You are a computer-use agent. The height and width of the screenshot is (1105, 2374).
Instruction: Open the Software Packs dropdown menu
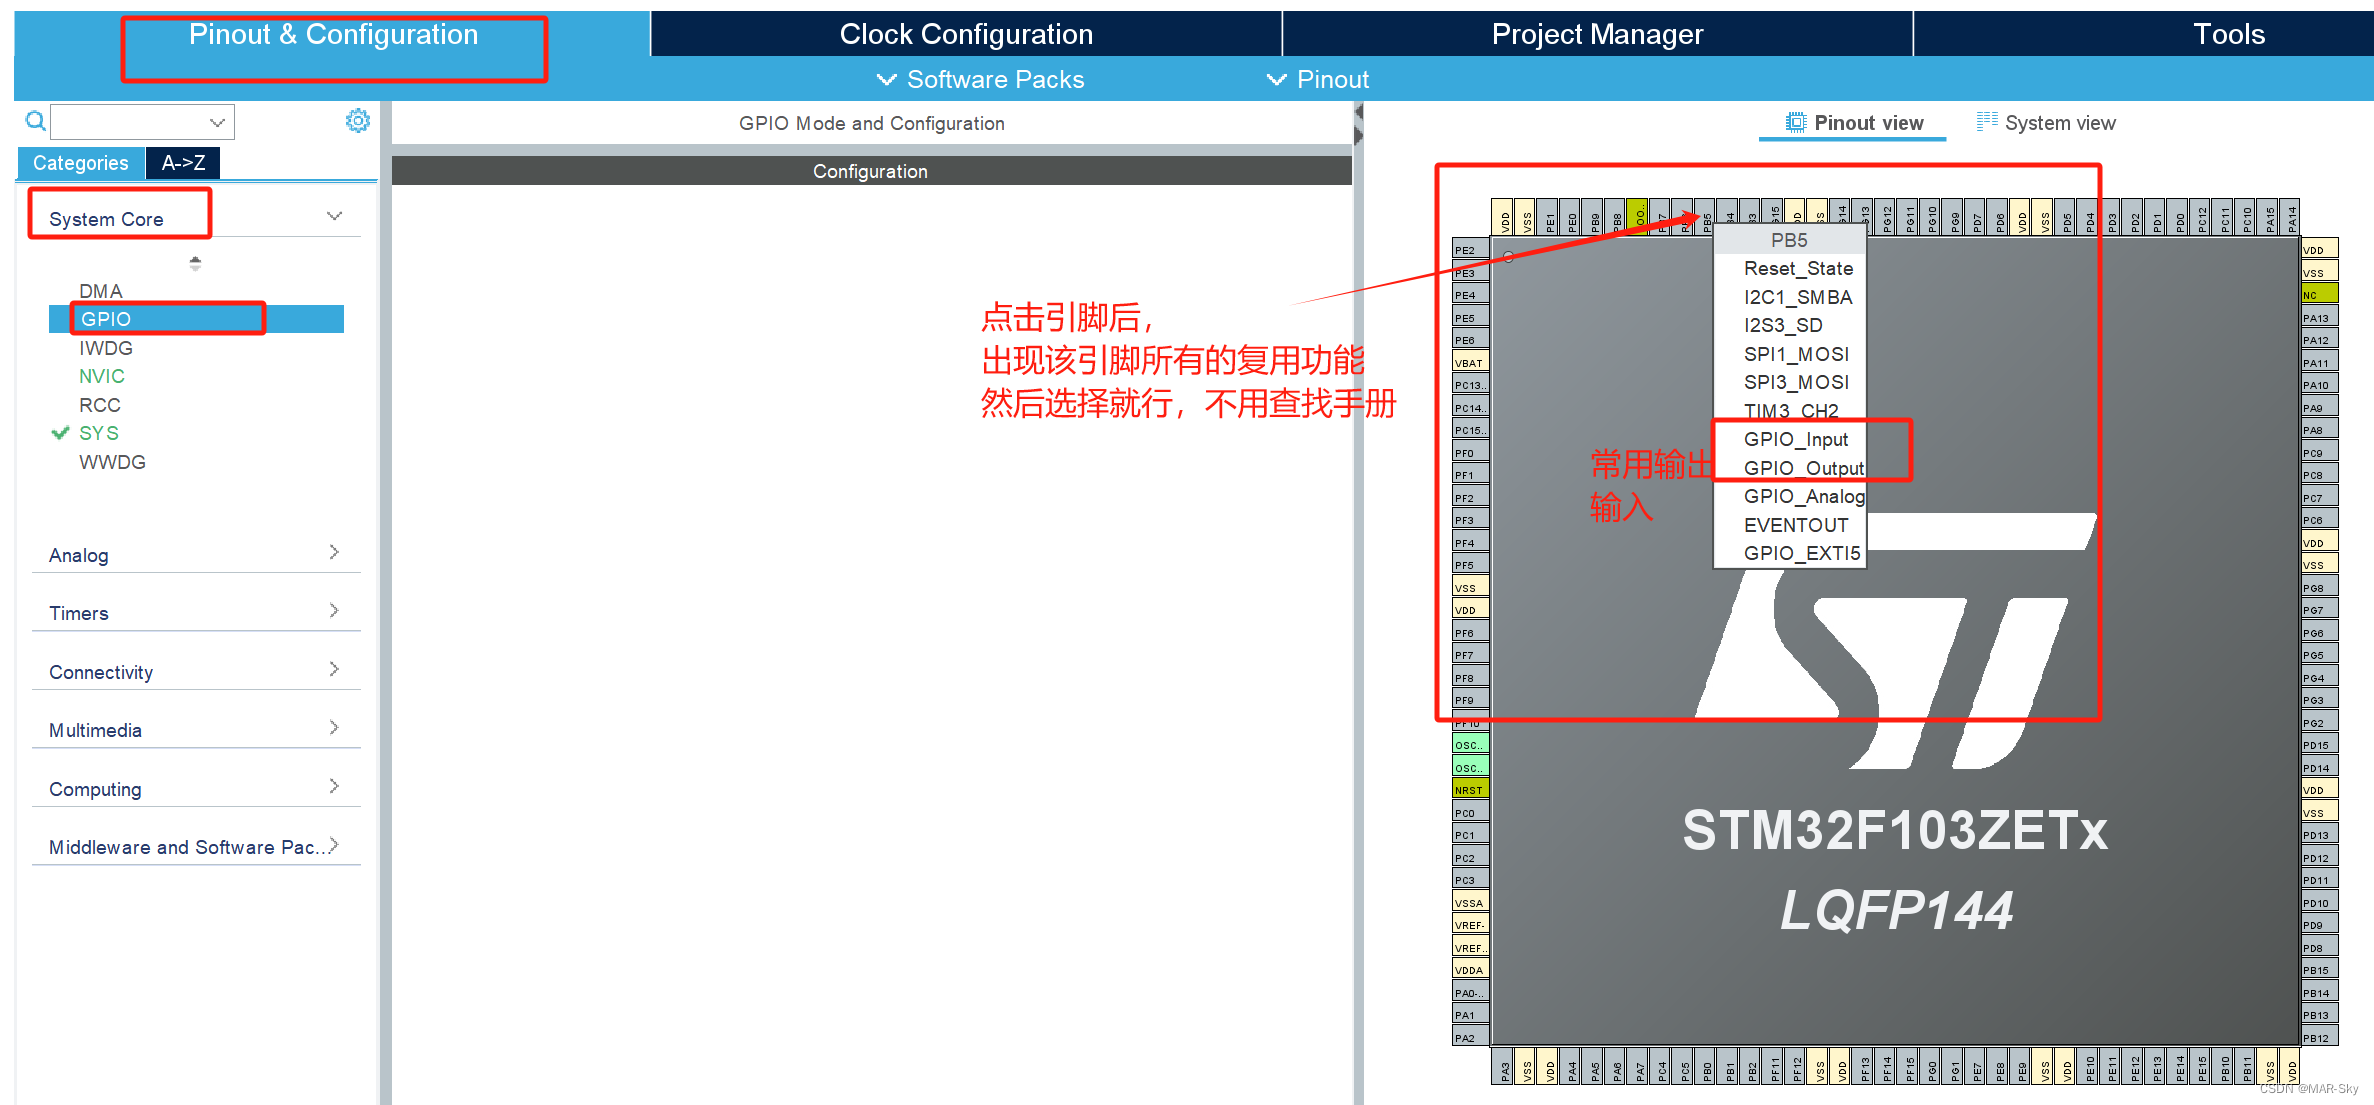(x=980, y=79)
